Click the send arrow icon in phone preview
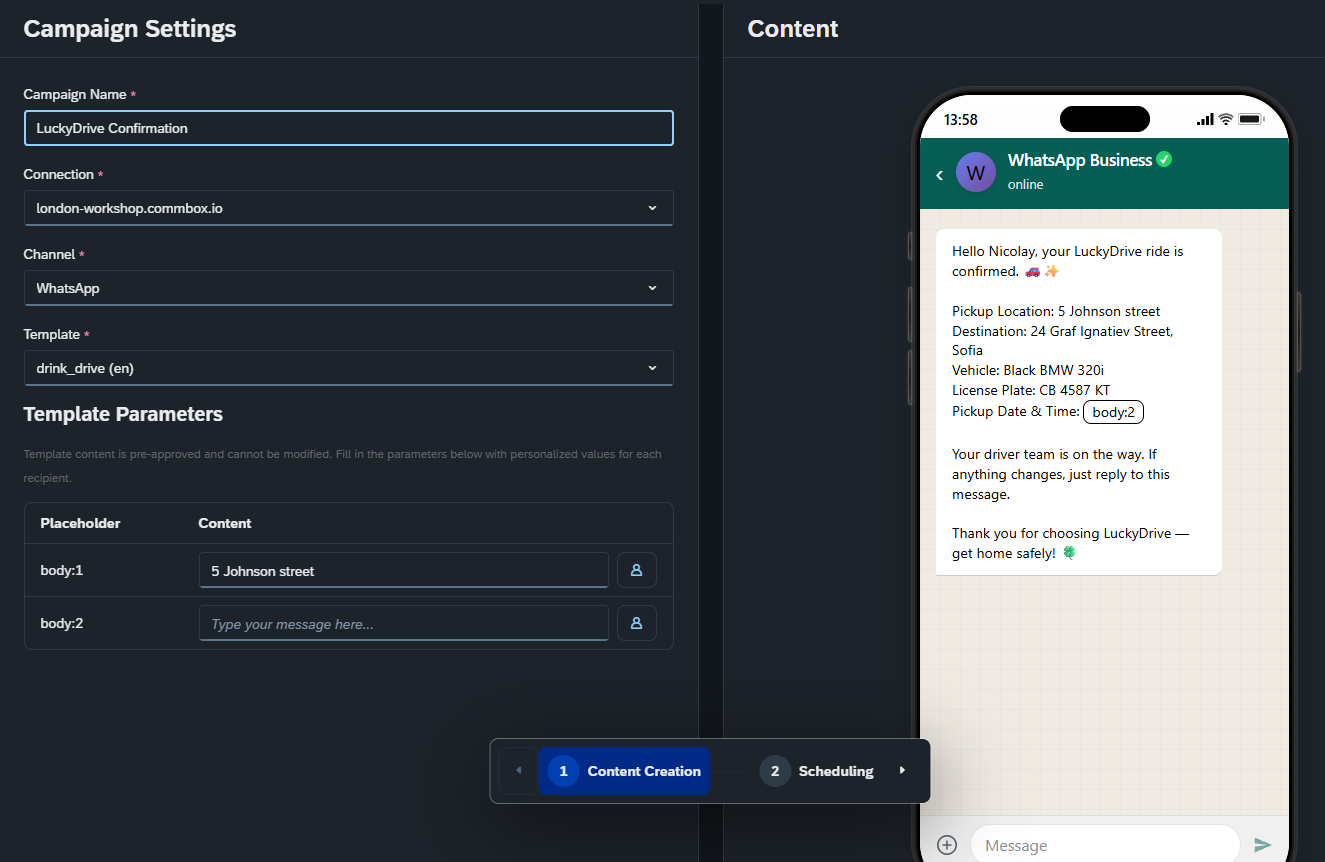 pyautogui.click(x=1263, y=845)
